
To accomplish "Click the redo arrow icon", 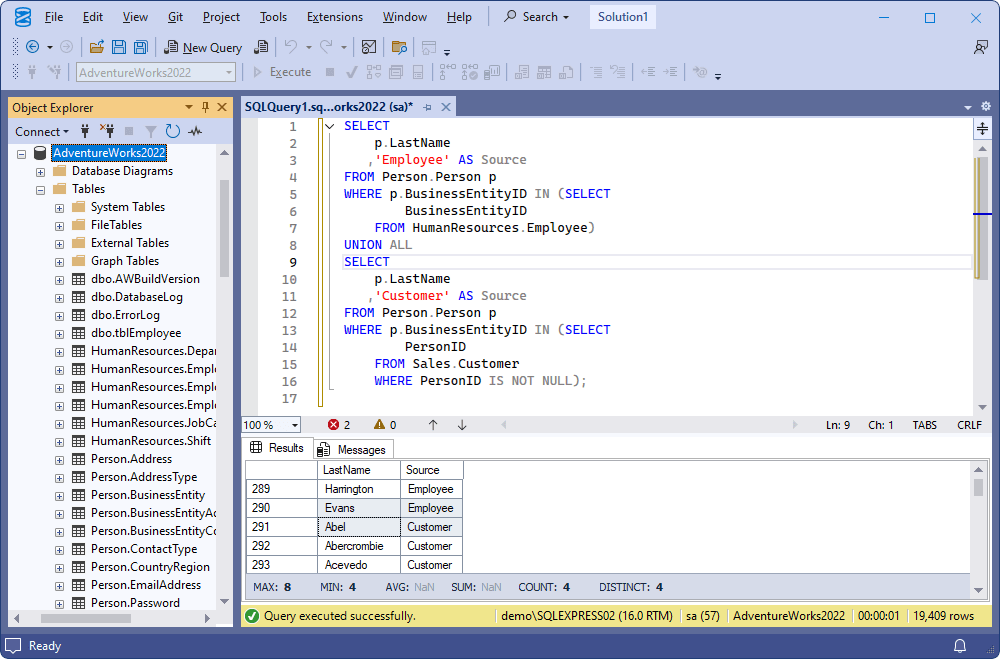I will (x=326, y=47).
